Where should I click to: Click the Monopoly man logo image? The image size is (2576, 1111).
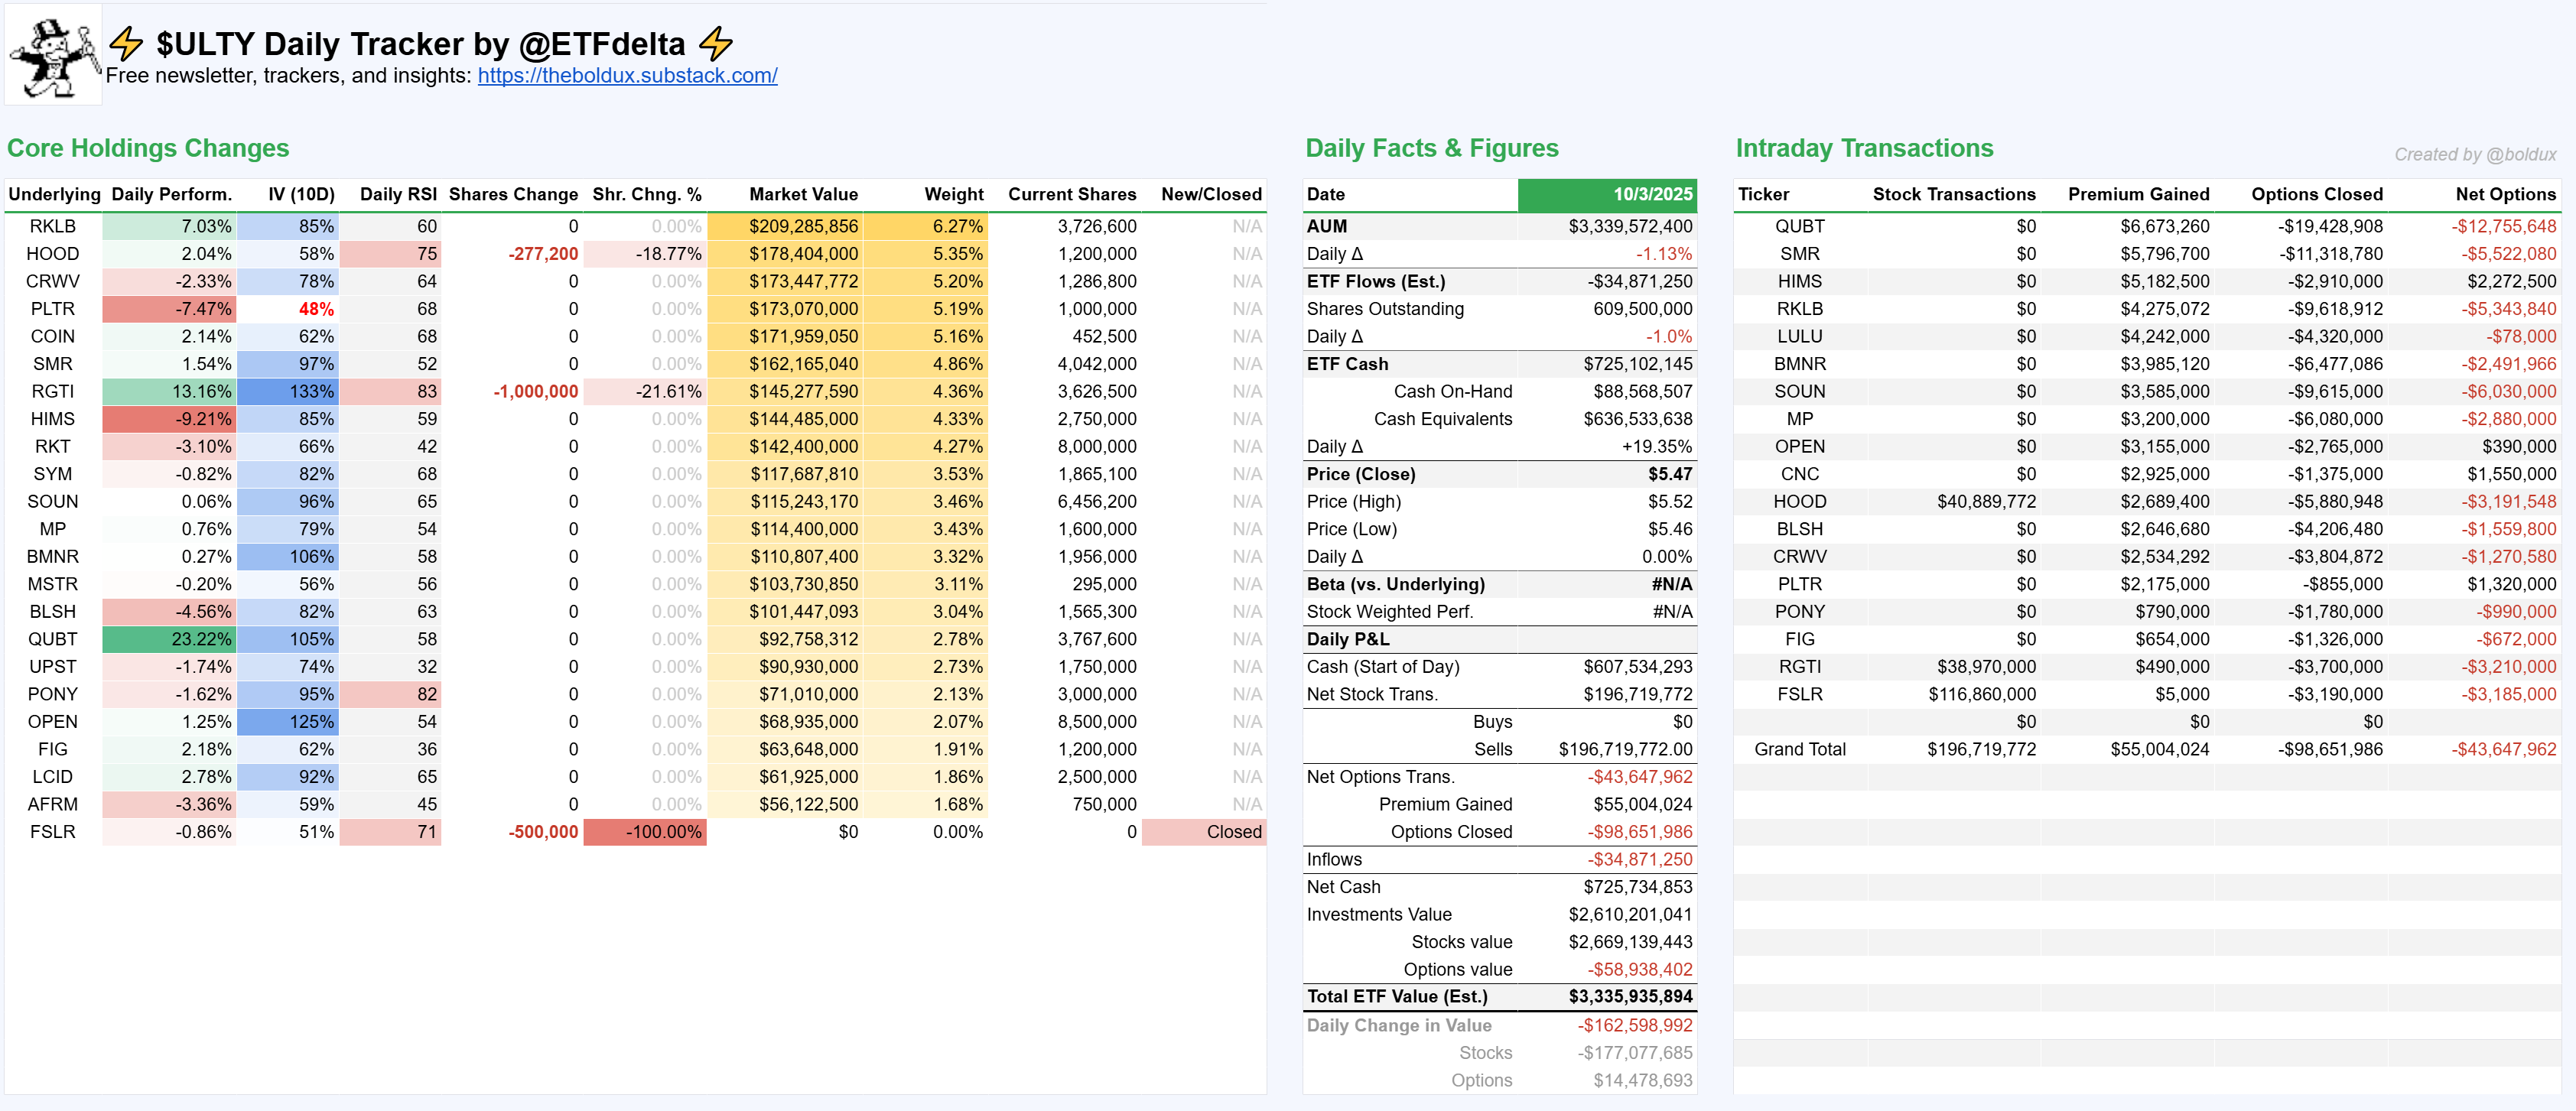tap(54, 55)
